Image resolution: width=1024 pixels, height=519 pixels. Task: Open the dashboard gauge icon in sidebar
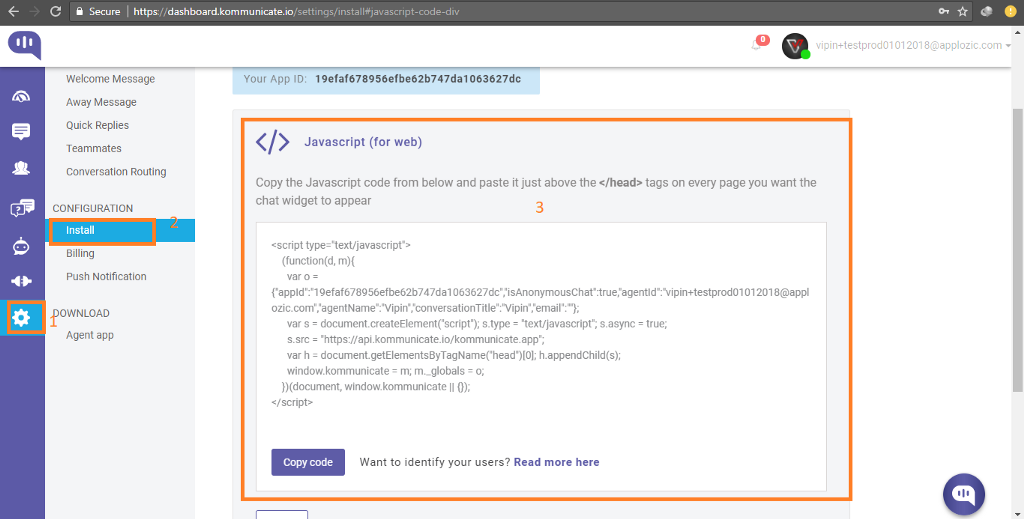click(21, 97)
